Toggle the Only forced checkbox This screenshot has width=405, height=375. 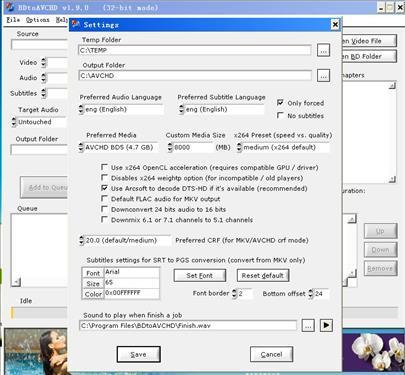[x=280, y=103]
